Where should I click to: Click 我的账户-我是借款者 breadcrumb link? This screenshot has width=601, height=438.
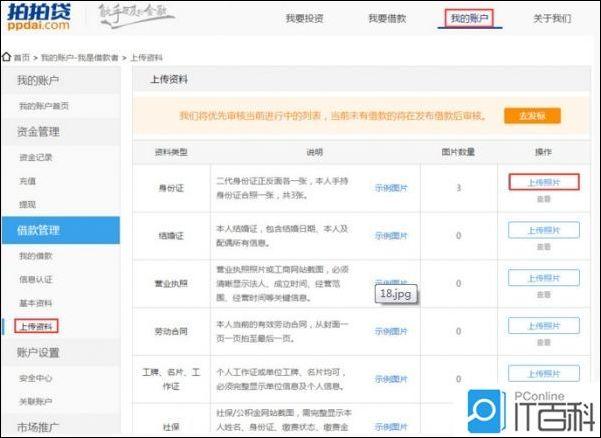[80, 57]
